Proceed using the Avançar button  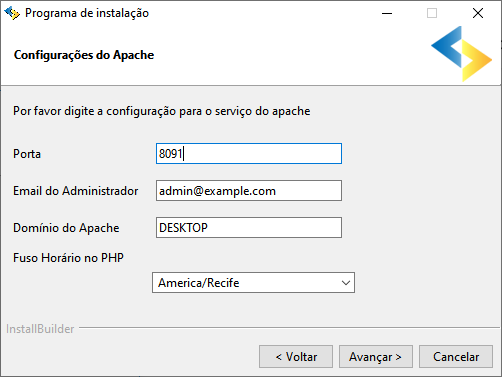click(x=376, y=357)
